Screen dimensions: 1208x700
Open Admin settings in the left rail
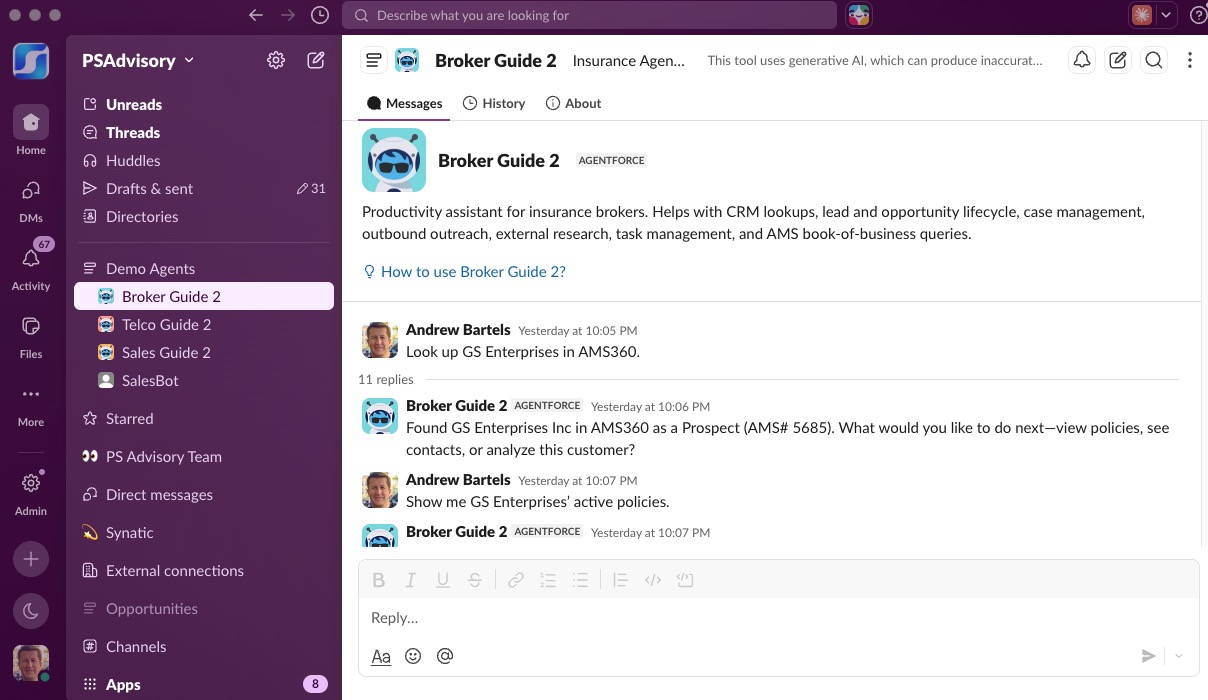31,492
